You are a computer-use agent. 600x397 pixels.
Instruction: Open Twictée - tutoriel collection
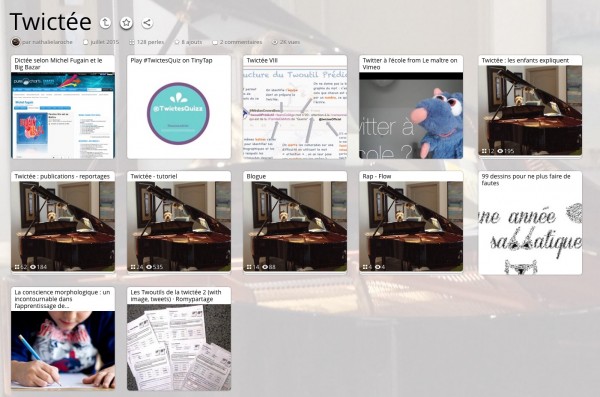point(179,221)
